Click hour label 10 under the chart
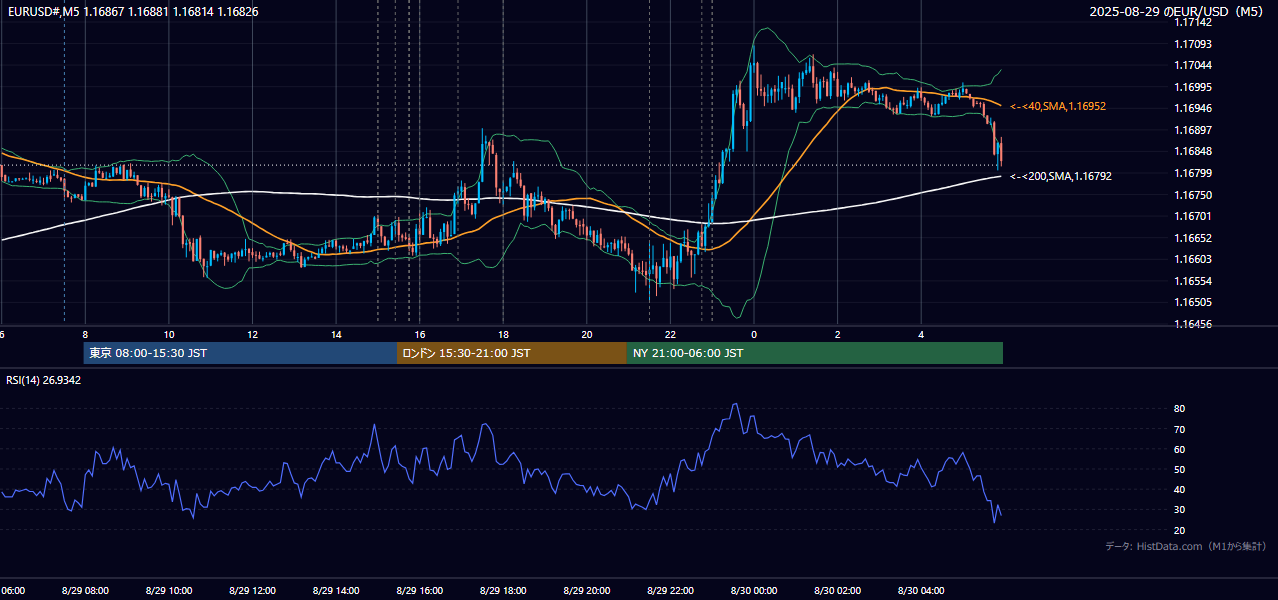This screenshot has height=600, width=1278. pyautogui.click(x=169, y=334)
